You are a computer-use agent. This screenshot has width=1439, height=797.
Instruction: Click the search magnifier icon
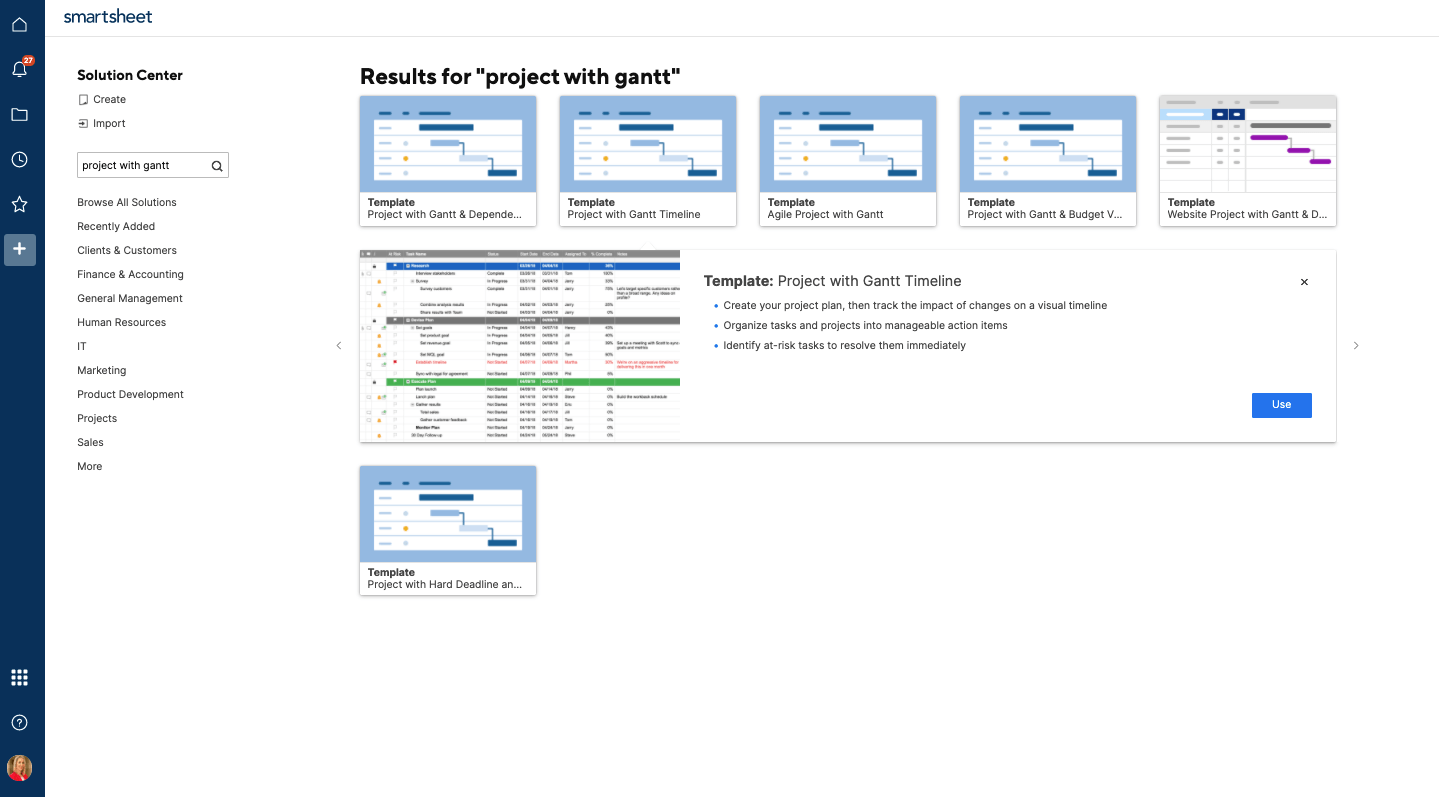[216, 166]
